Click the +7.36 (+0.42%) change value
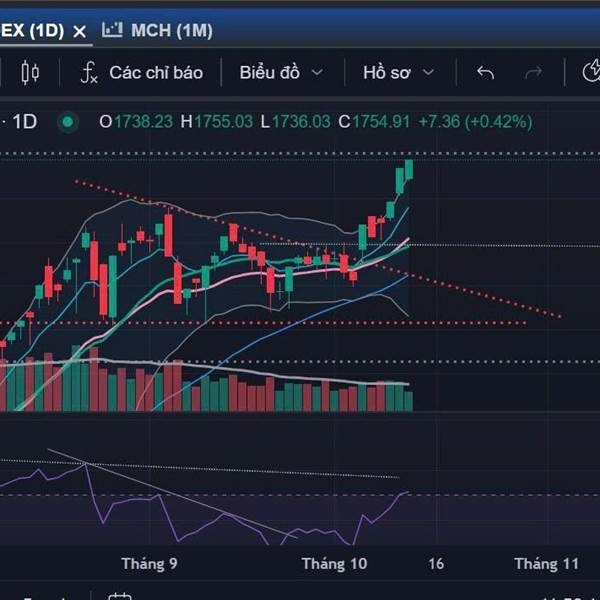This screenshot has height=600, width=600. point(475,122)
